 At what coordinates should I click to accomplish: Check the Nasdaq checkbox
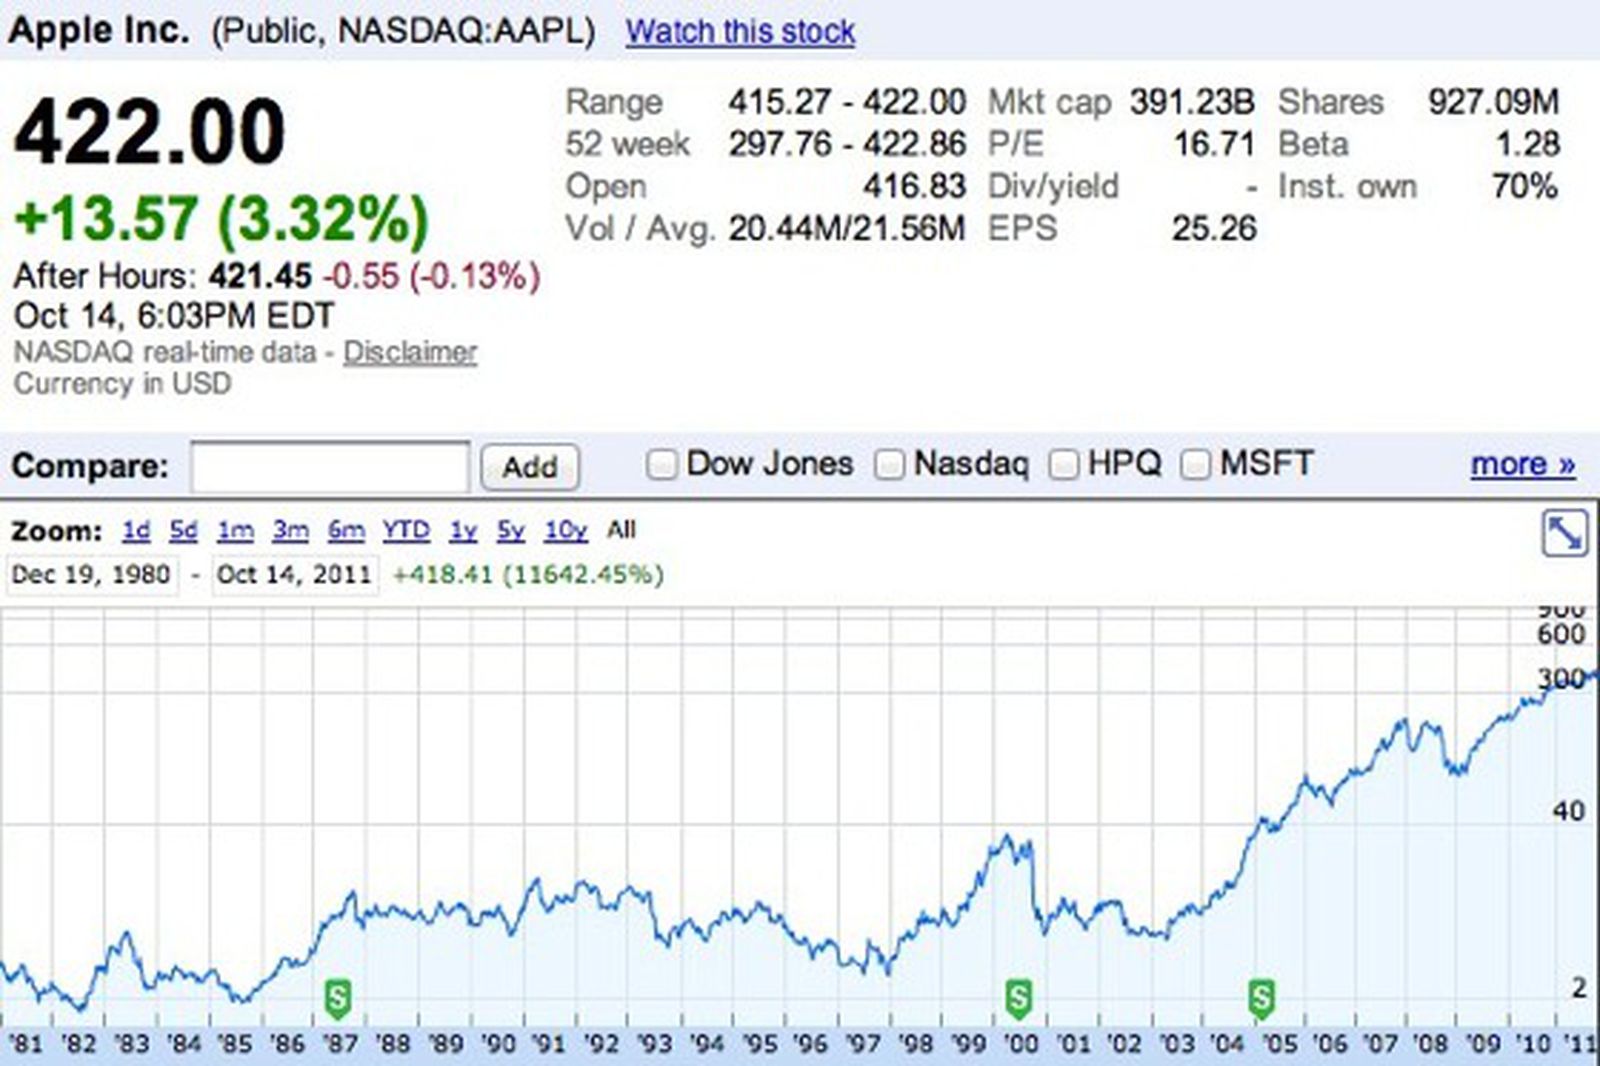click(x=888, y=463)
